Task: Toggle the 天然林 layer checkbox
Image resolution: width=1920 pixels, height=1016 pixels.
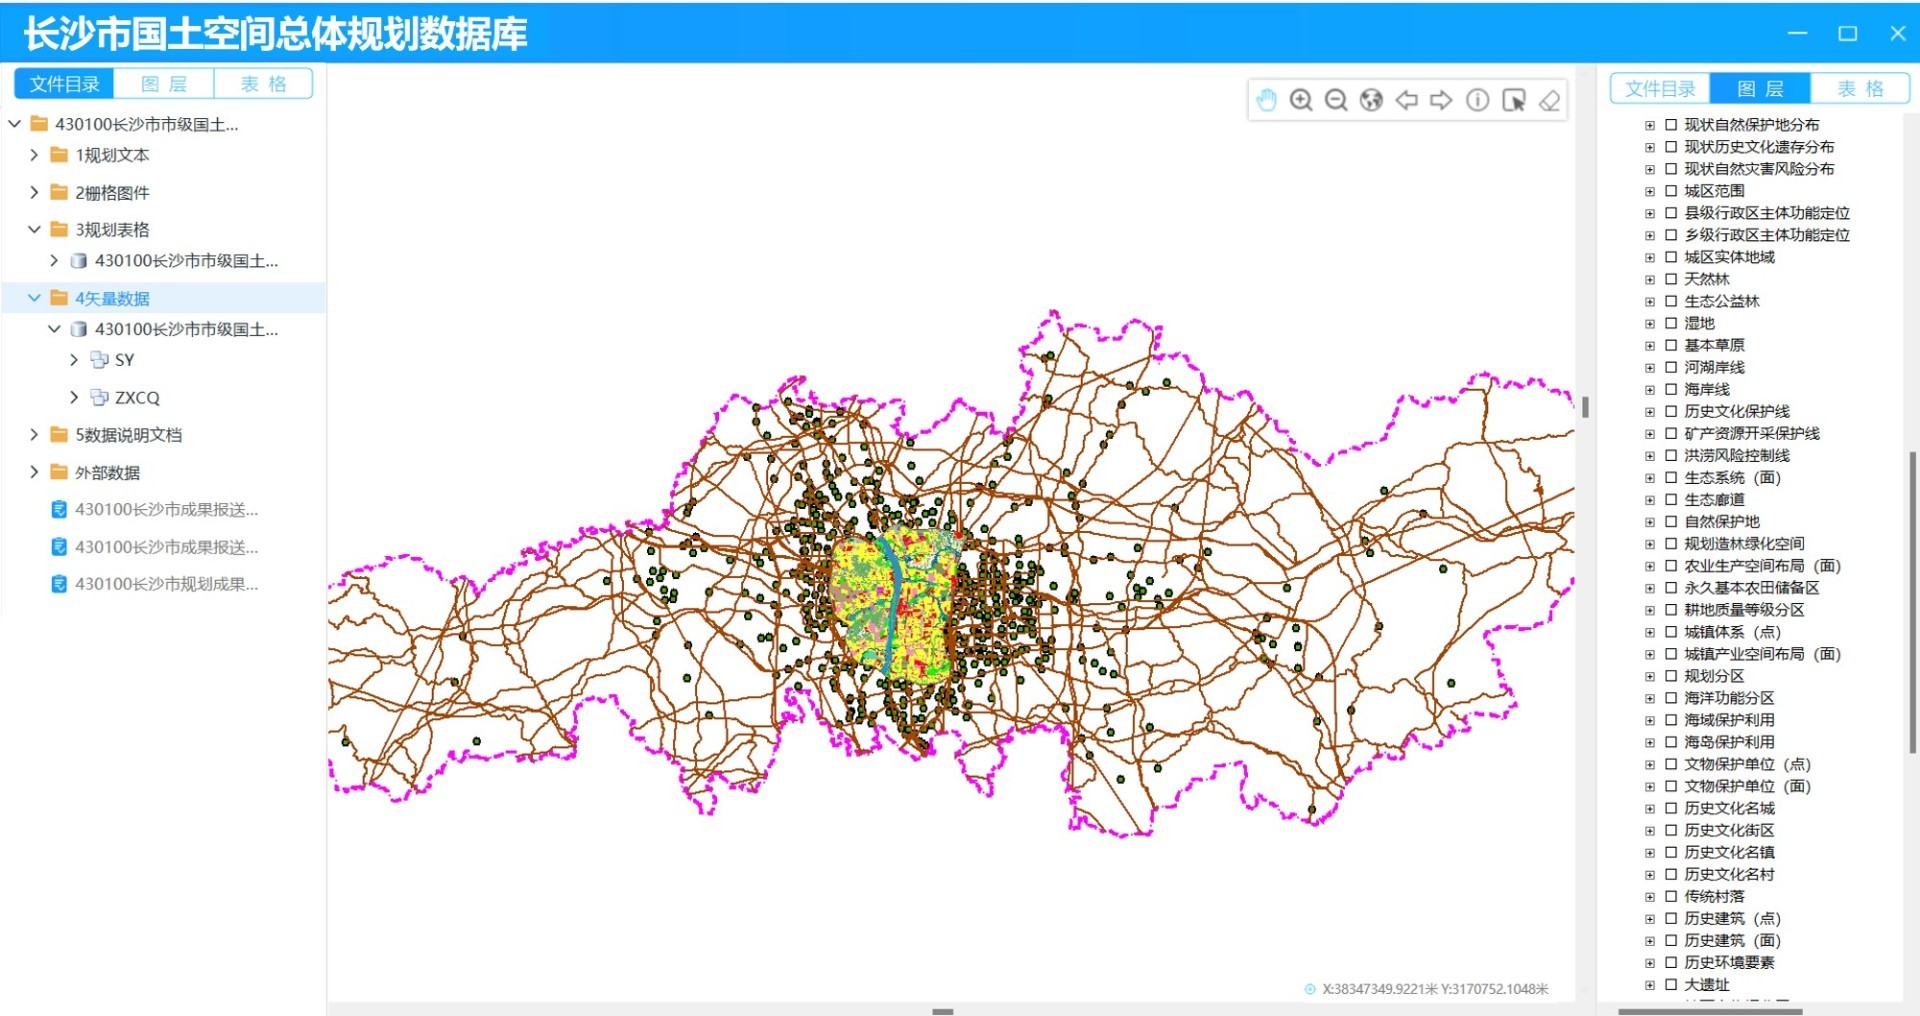Action: point(1670,279)
